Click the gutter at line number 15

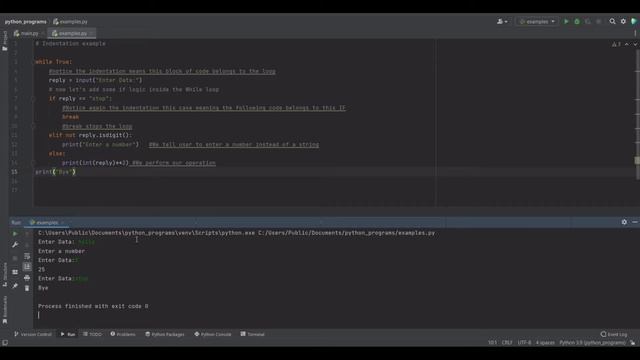(x=15, y=172)
